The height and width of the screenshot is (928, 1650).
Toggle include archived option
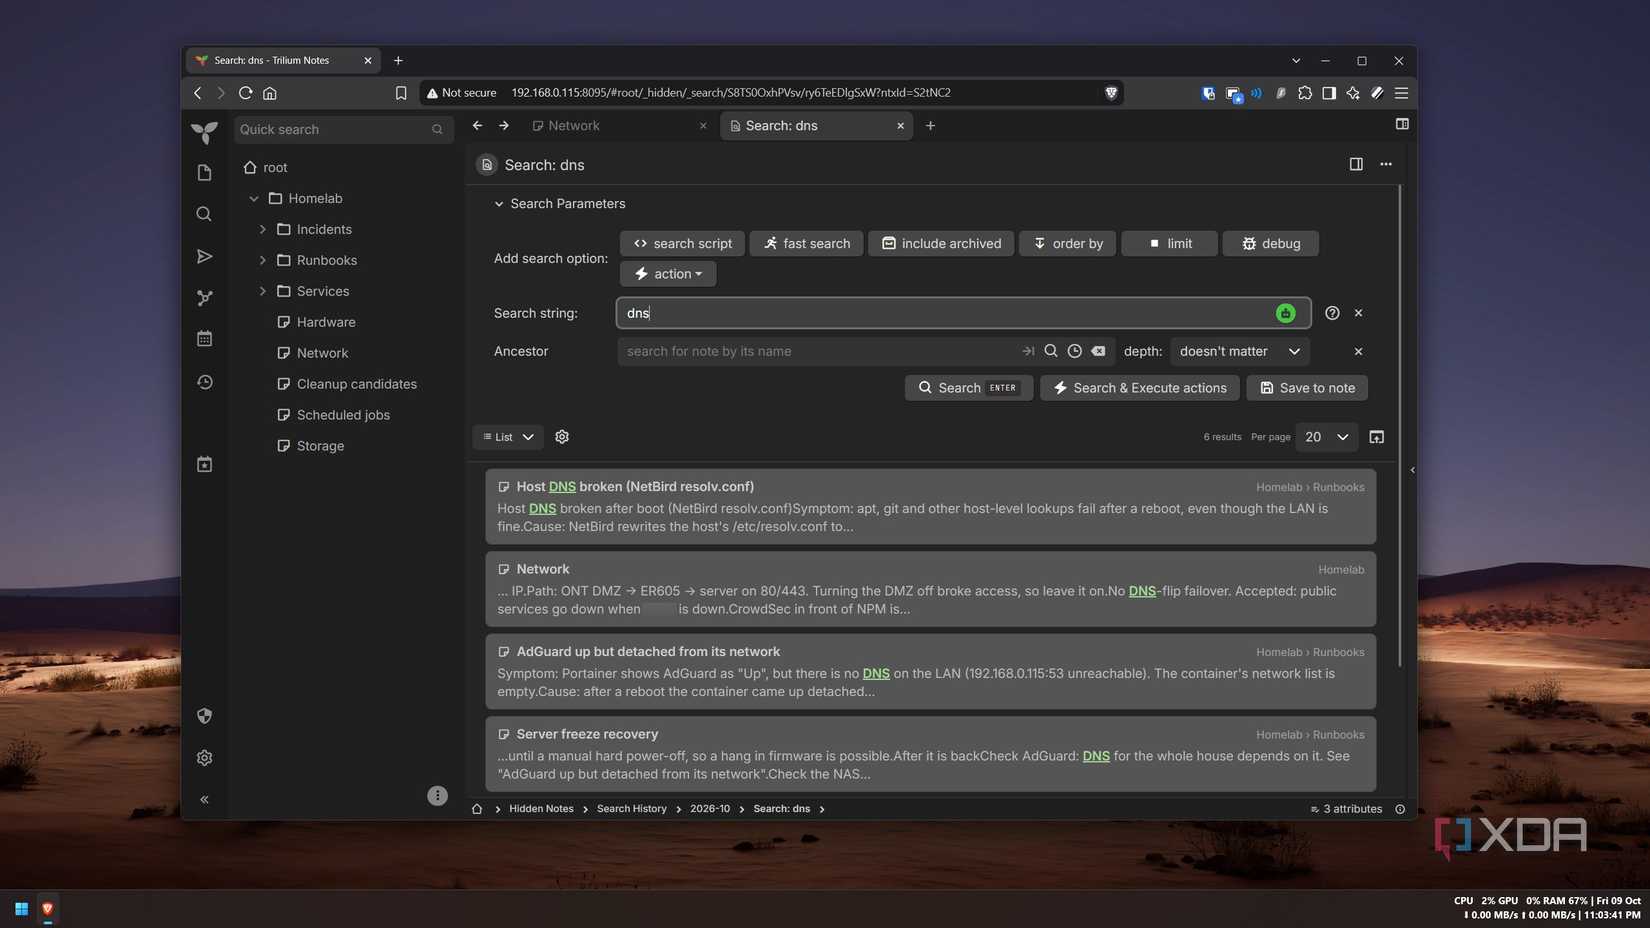click(941, 243)
